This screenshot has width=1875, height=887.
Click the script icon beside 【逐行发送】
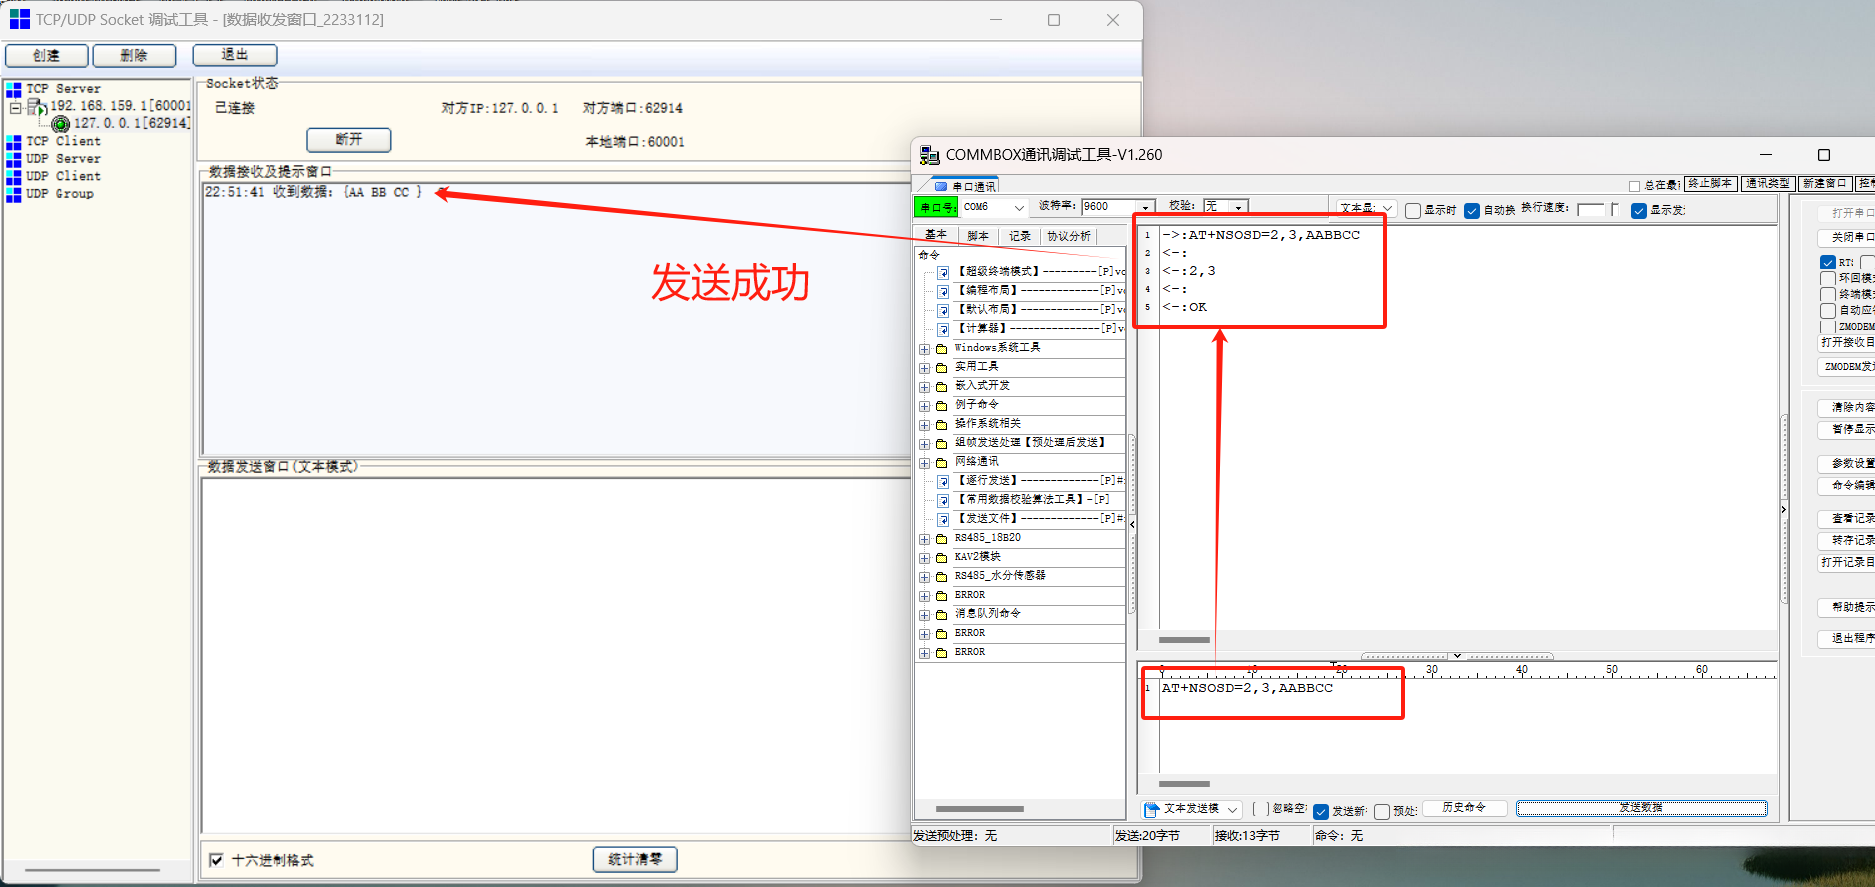pyautogui.click(x=943, y=481)
